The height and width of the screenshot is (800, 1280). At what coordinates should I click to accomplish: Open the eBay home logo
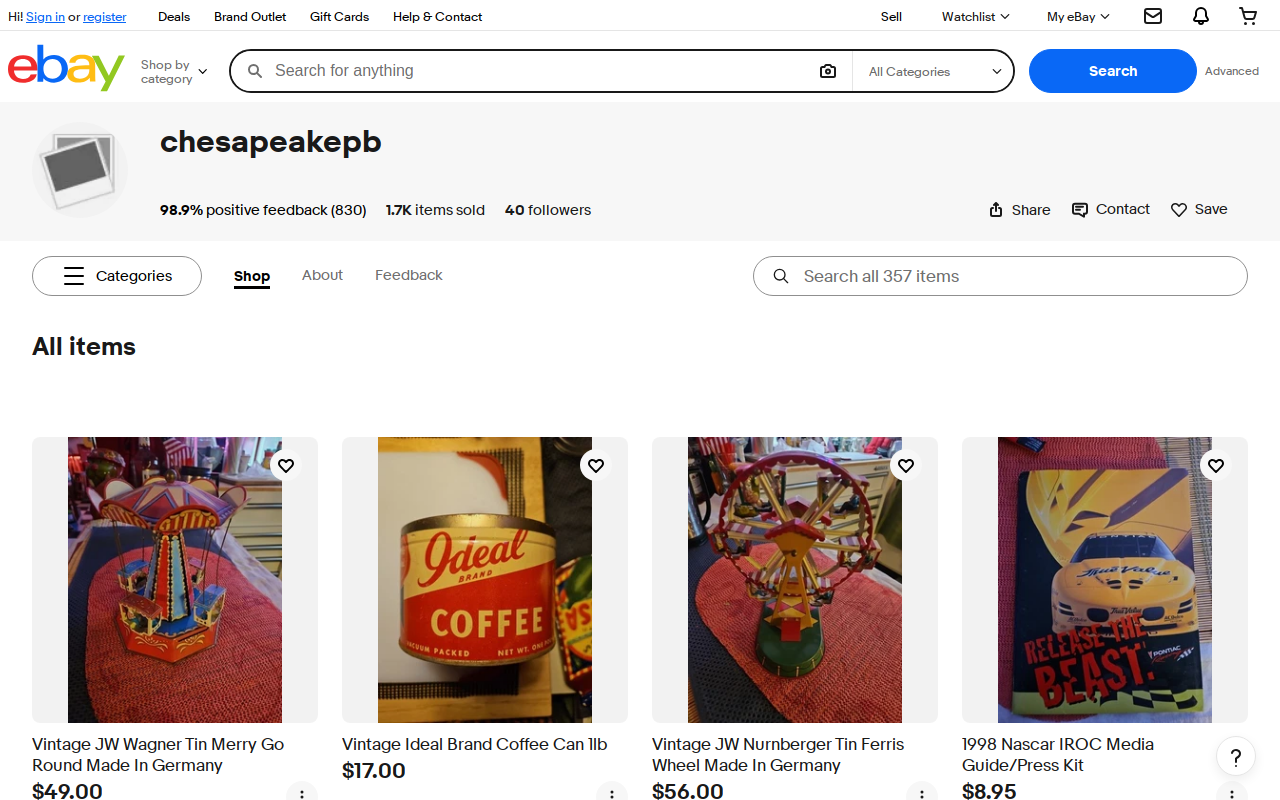(x=66, y=68)
